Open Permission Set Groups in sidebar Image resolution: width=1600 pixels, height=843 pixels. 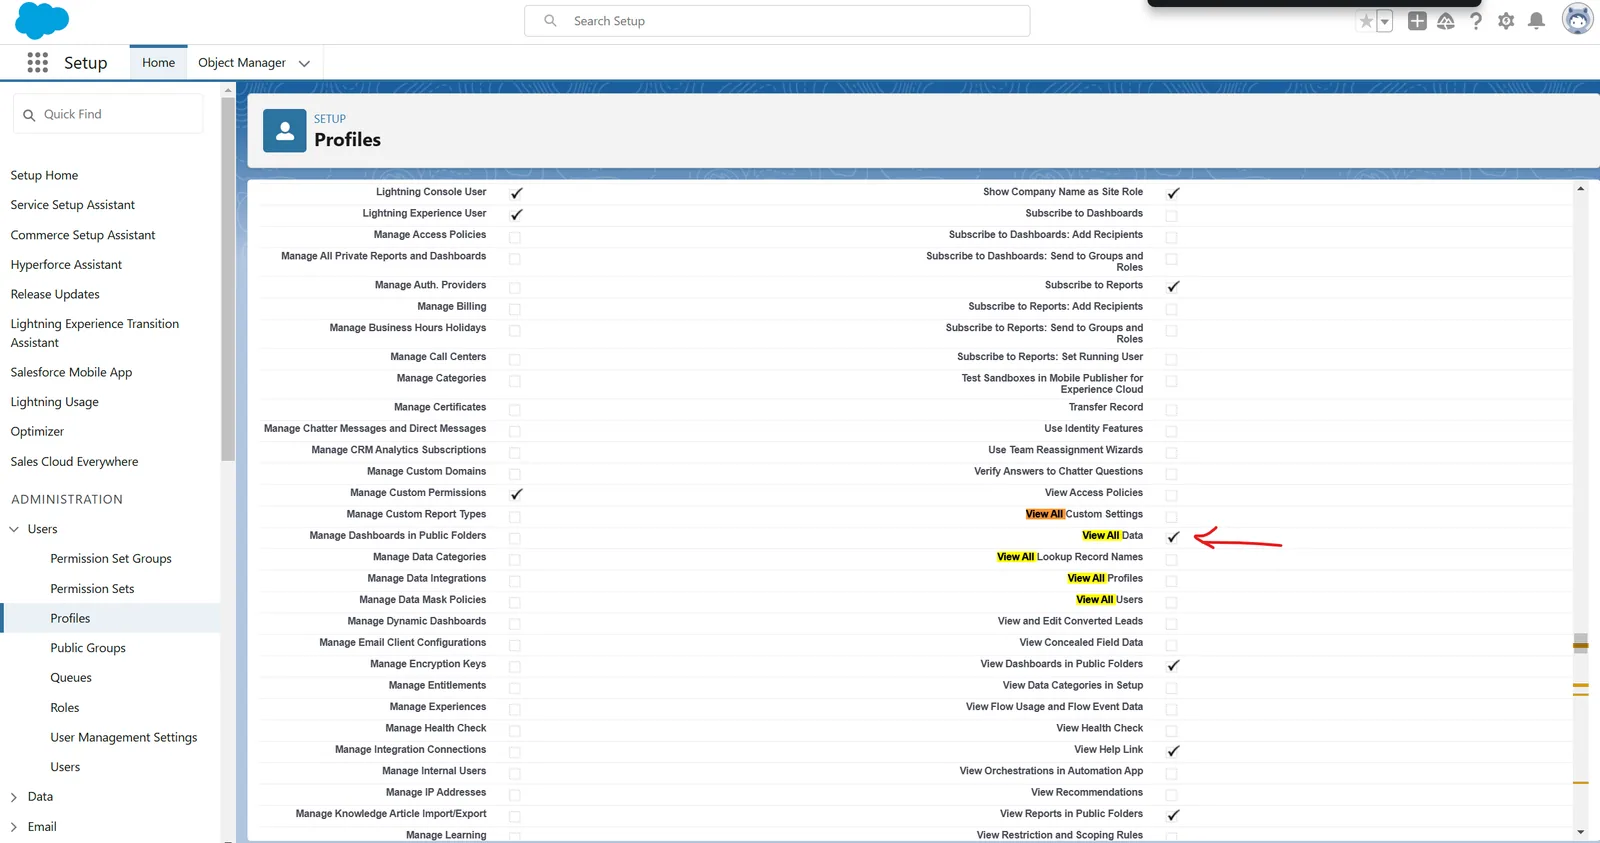point(111,559)
